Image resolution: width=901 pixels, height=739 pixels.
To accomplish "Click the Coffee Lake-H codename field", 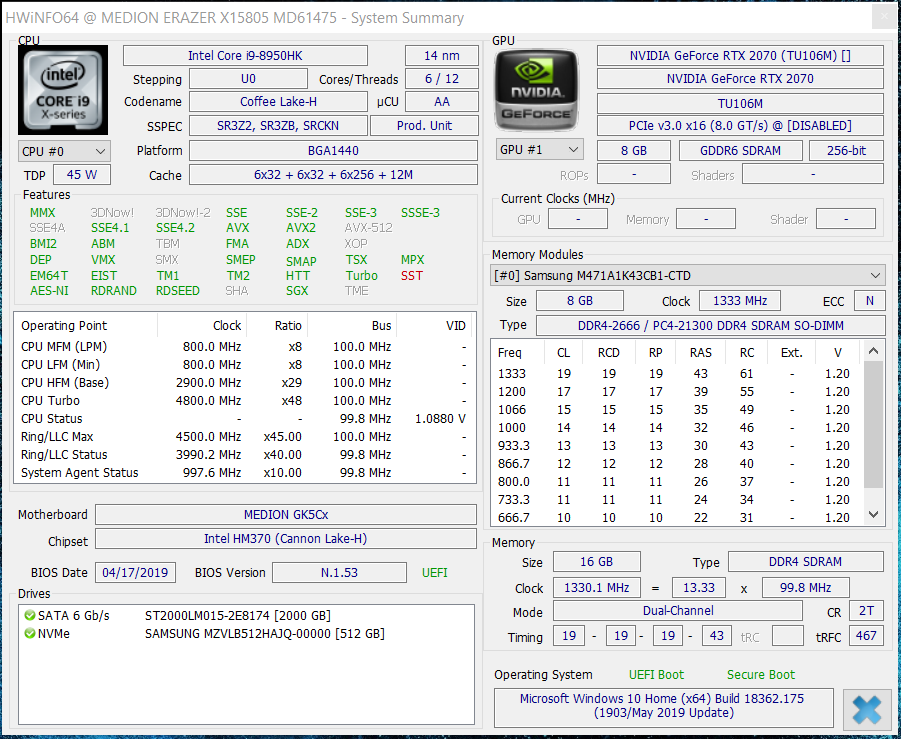I will 278,102.
